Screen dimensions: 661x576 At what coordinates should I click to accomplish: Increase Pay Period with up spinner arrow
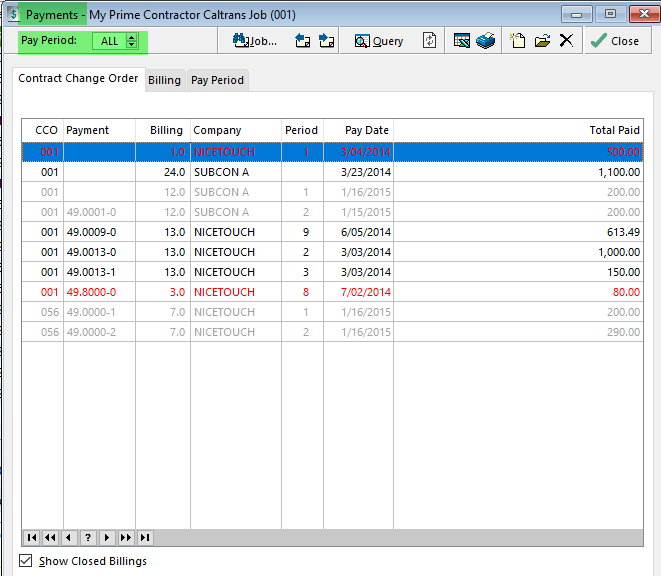click(x=132, y=37)
